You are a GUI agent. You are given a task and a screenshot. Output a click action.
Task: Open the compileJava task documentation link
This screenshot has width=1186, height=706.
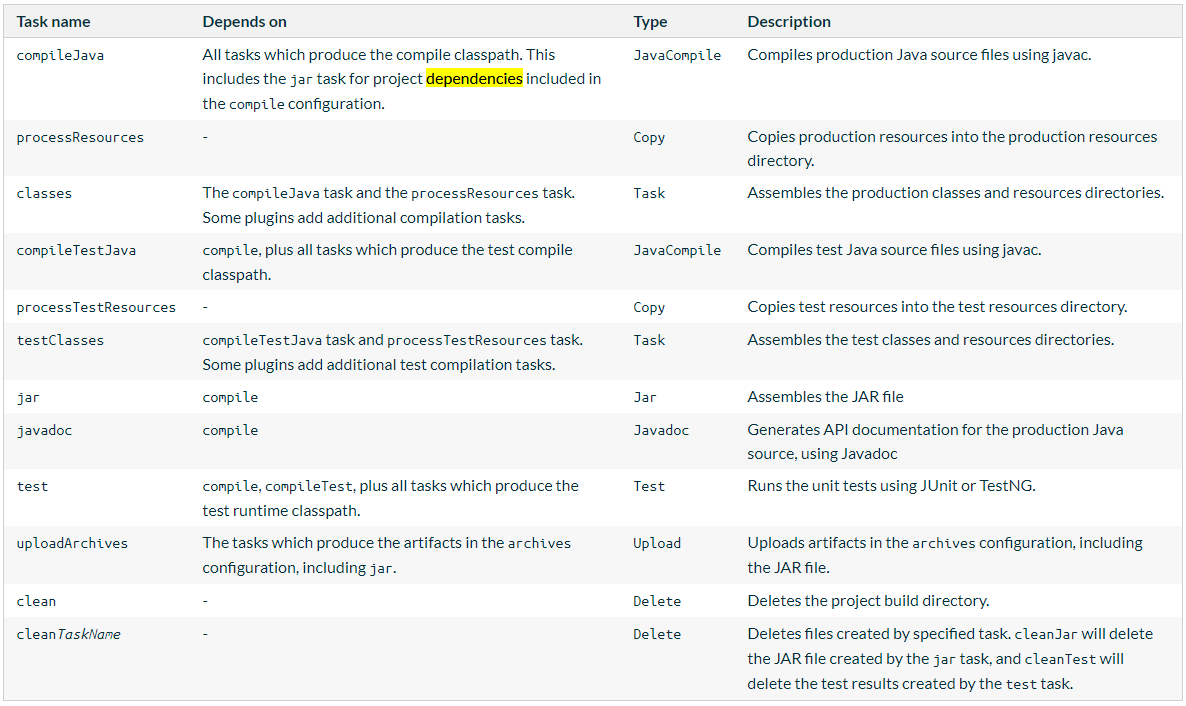60,55
